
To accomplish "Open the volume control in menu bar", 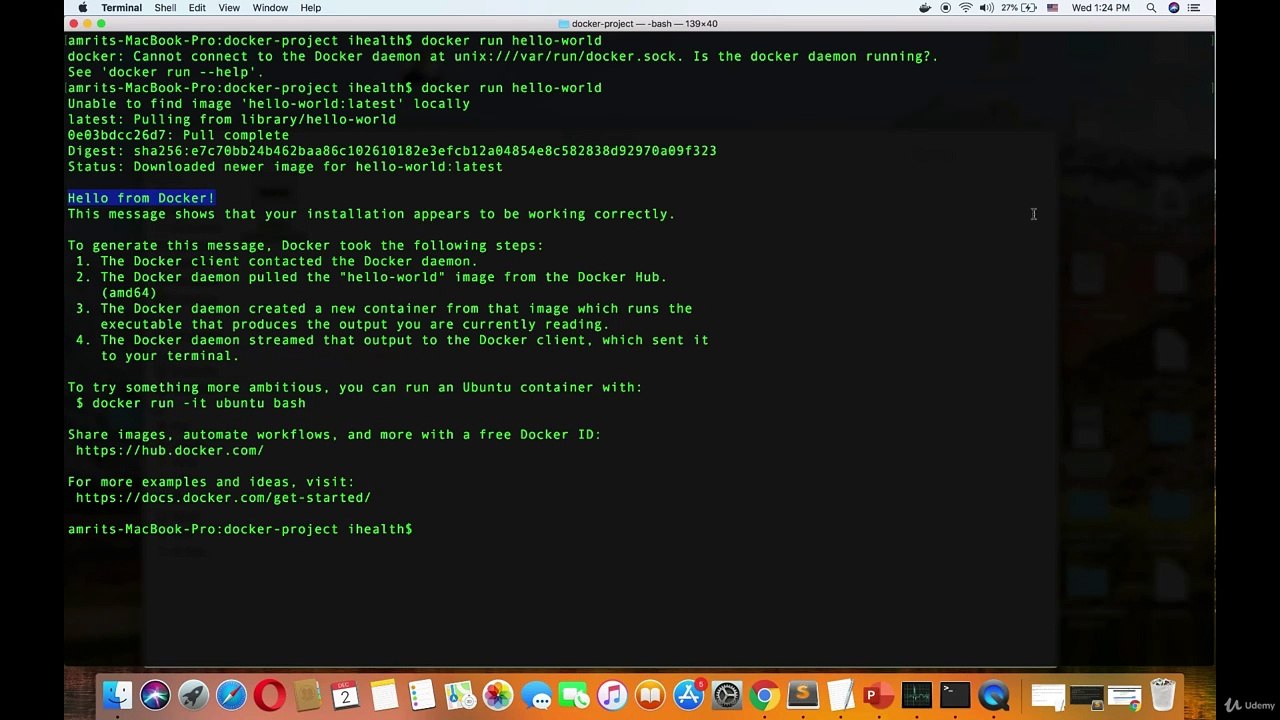I will click(x=987, y=8).
